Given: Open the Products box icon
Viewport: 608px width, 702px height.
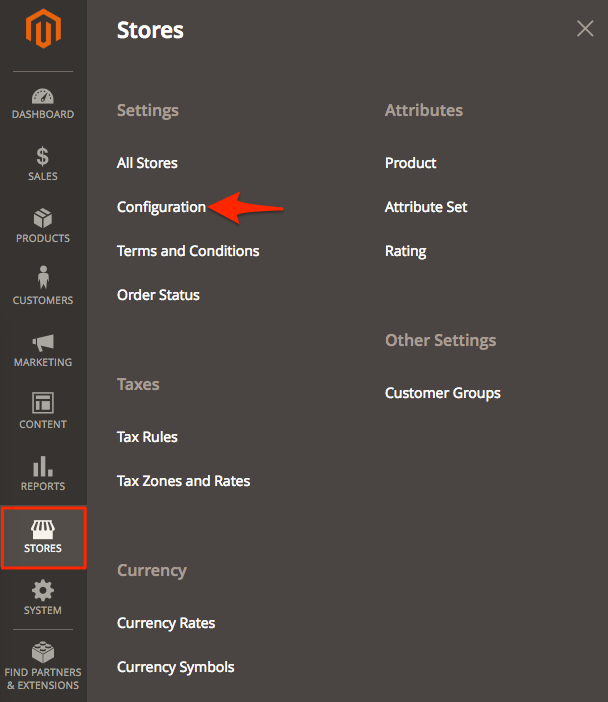Looking at the screenshot, I should click(43, 219).
